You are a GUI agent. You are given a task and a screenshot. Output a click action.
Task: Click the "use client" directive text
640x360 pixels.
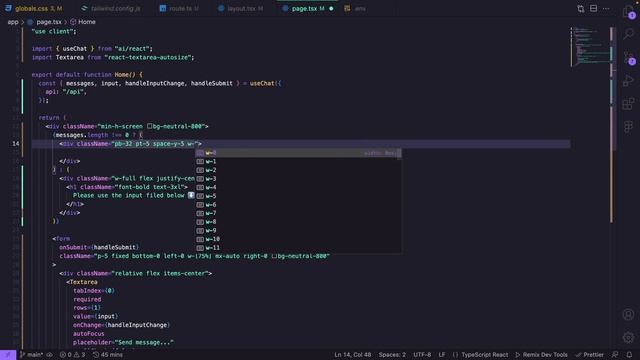(x=53, y=31)
